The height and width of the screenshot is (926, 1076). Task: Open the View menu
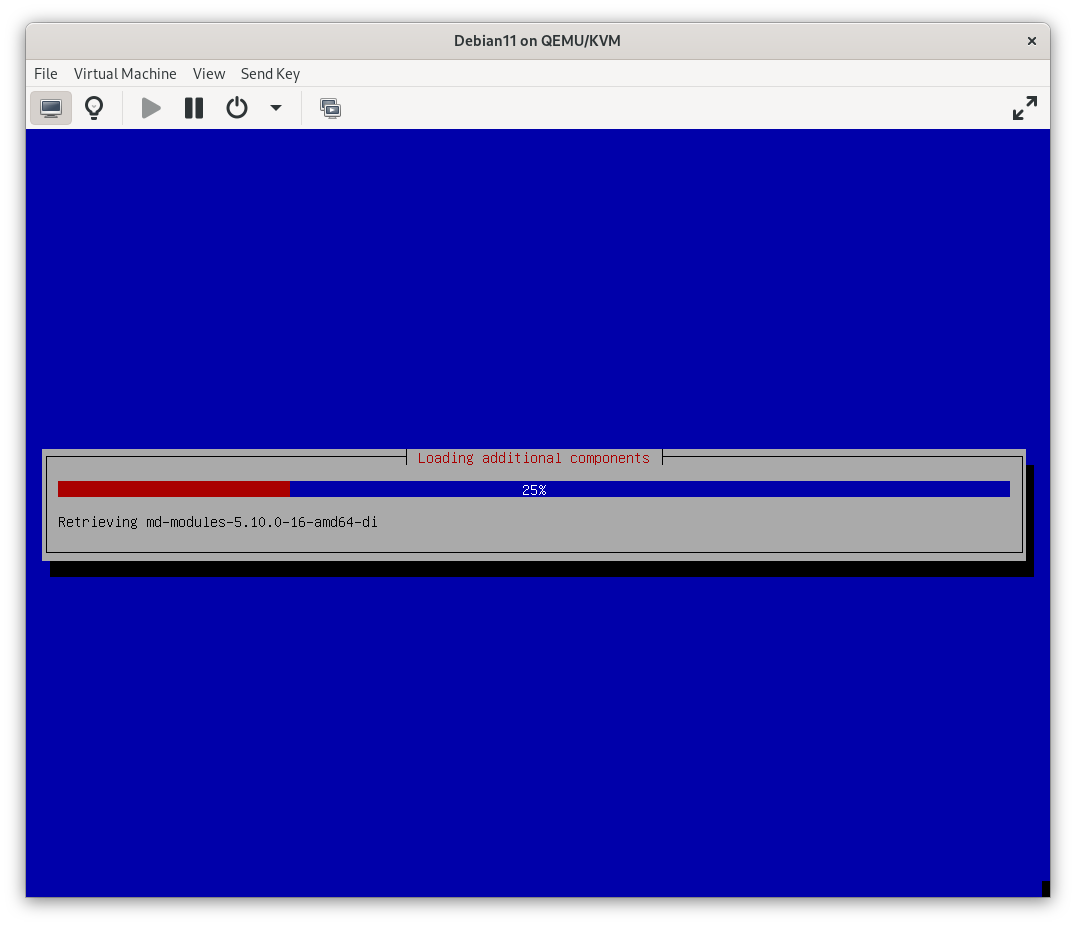(209, 73)
